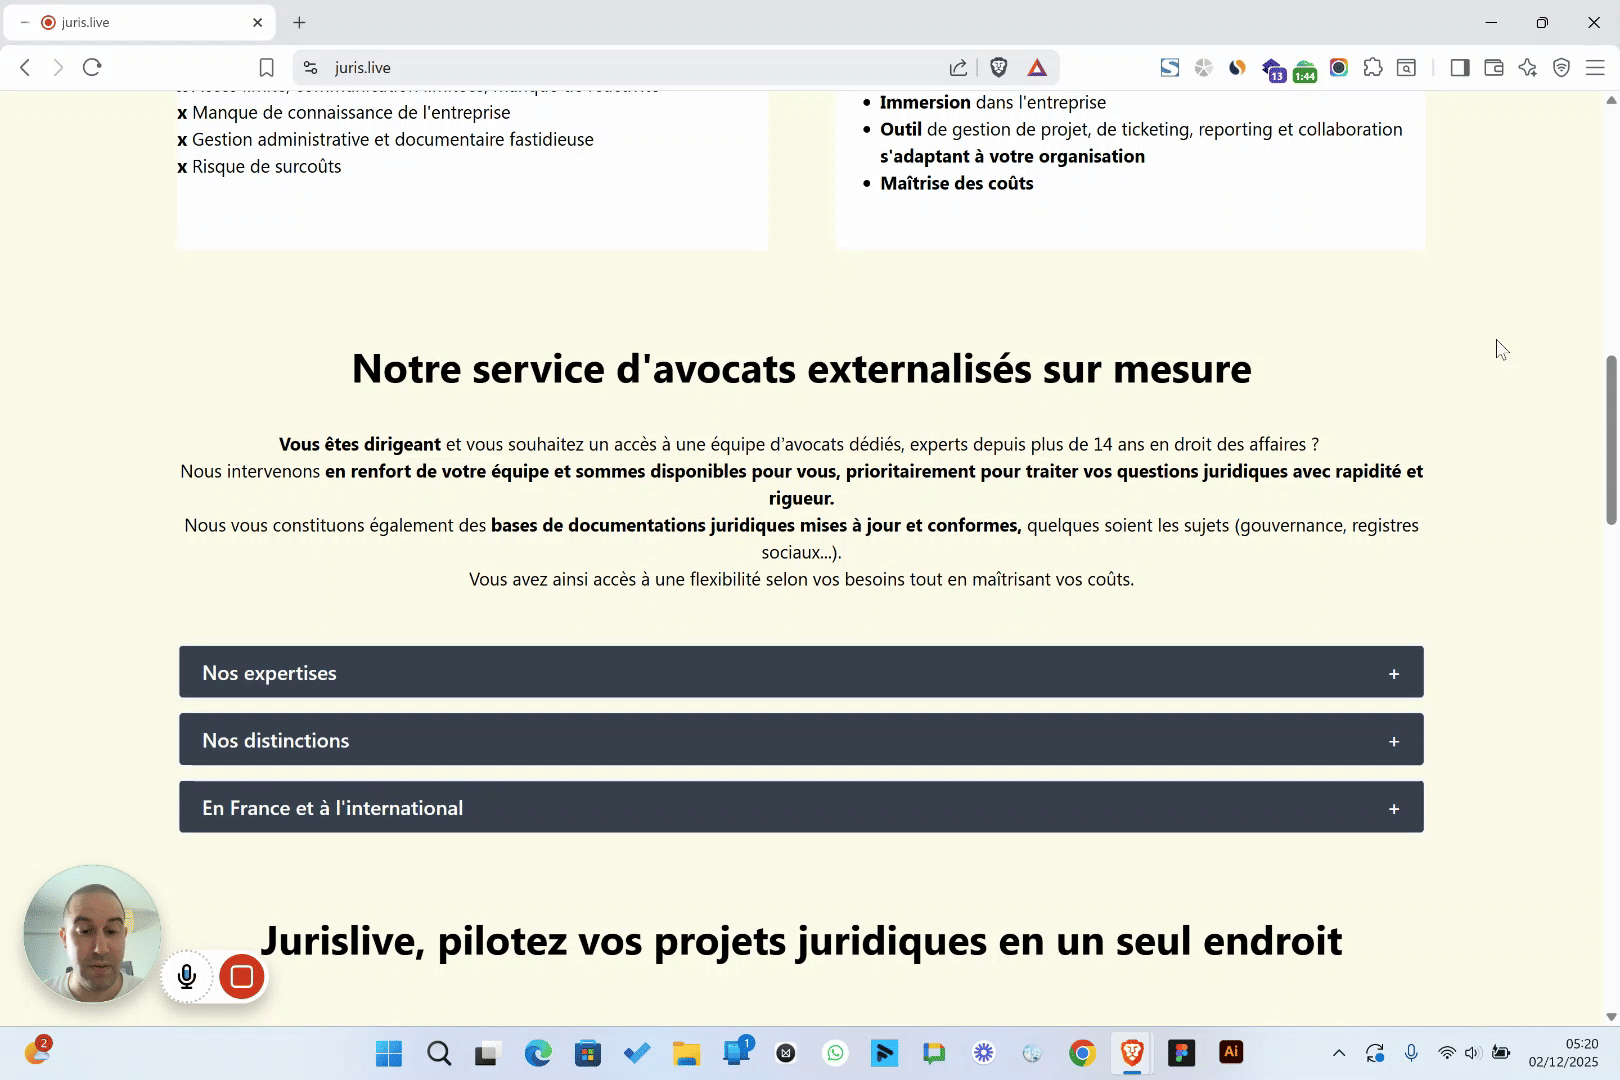This screenshot has height=1080, width=1620.
Task: Click the page vertical scrollbar thumb
Action: (x=1611, y=440)
